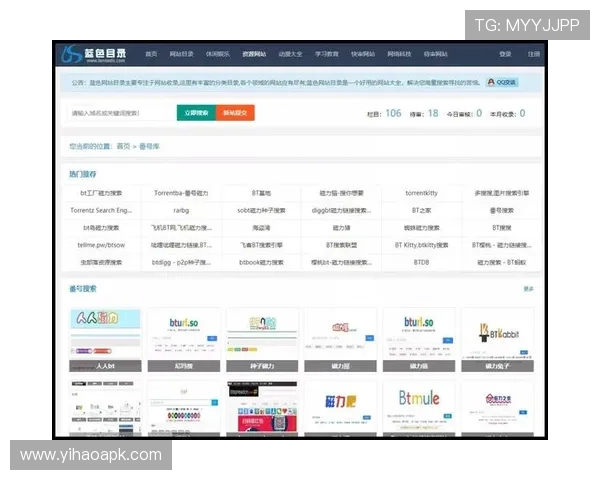The height and width of the screenshot is (480, 600).
Task: Open the rarbg link
Action: point(181,210)
